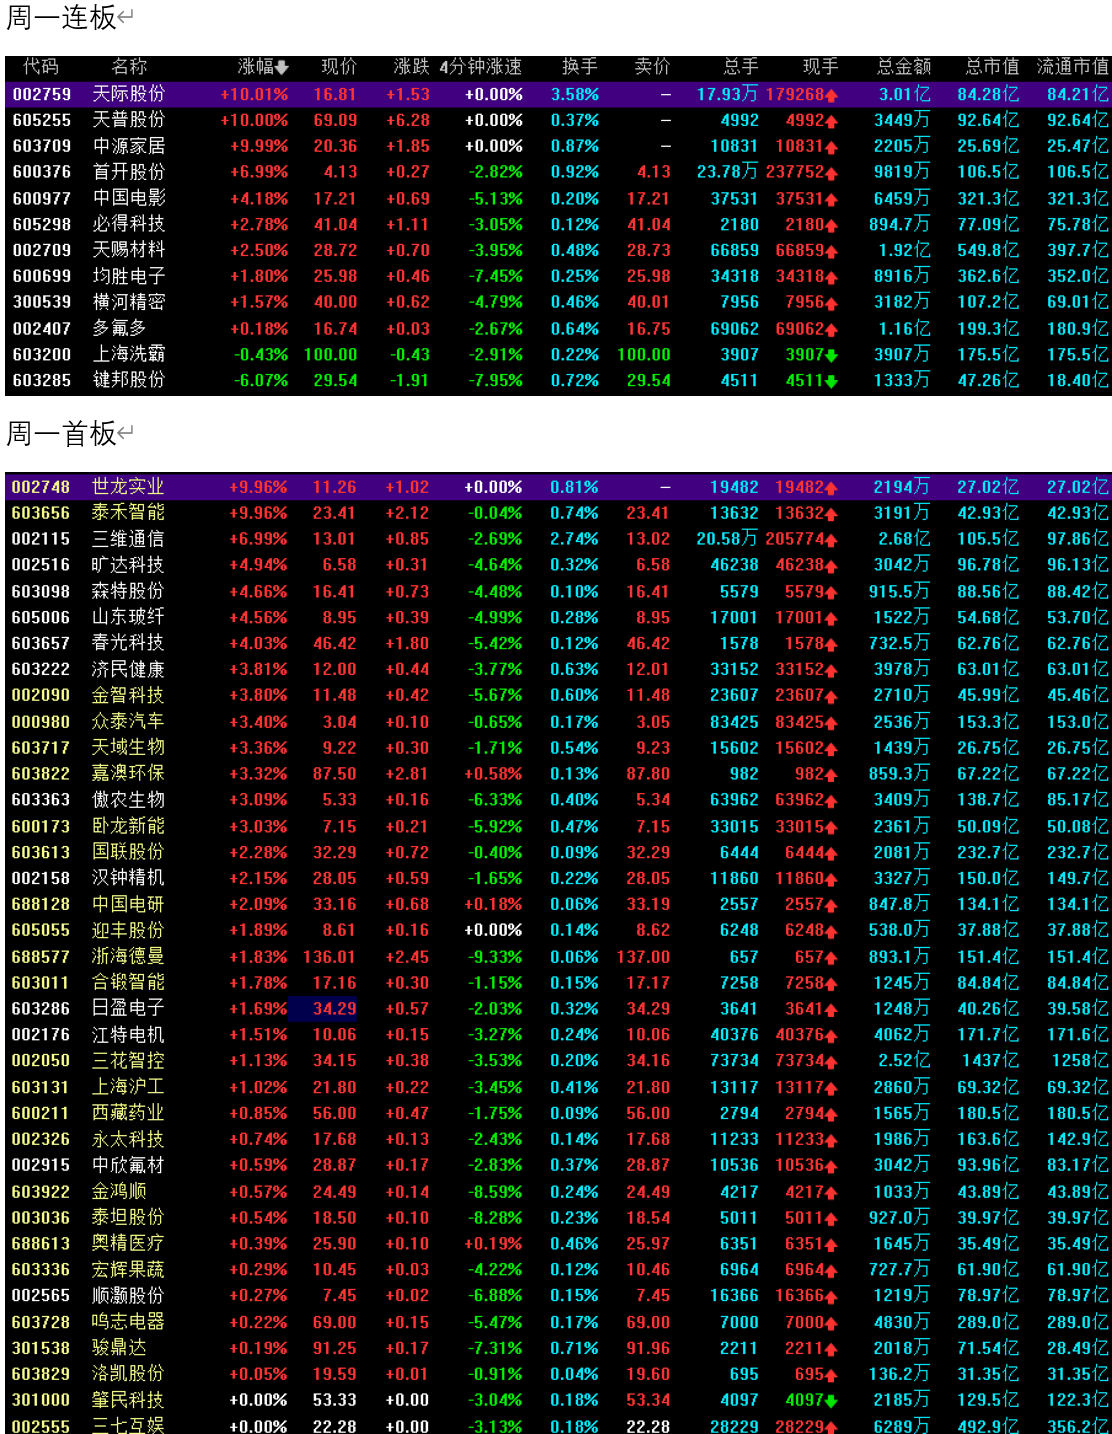This screenshot has width=1112, height=1434.
Task: Click the 周一首板 heading text
Action: (x=61, y=433)
